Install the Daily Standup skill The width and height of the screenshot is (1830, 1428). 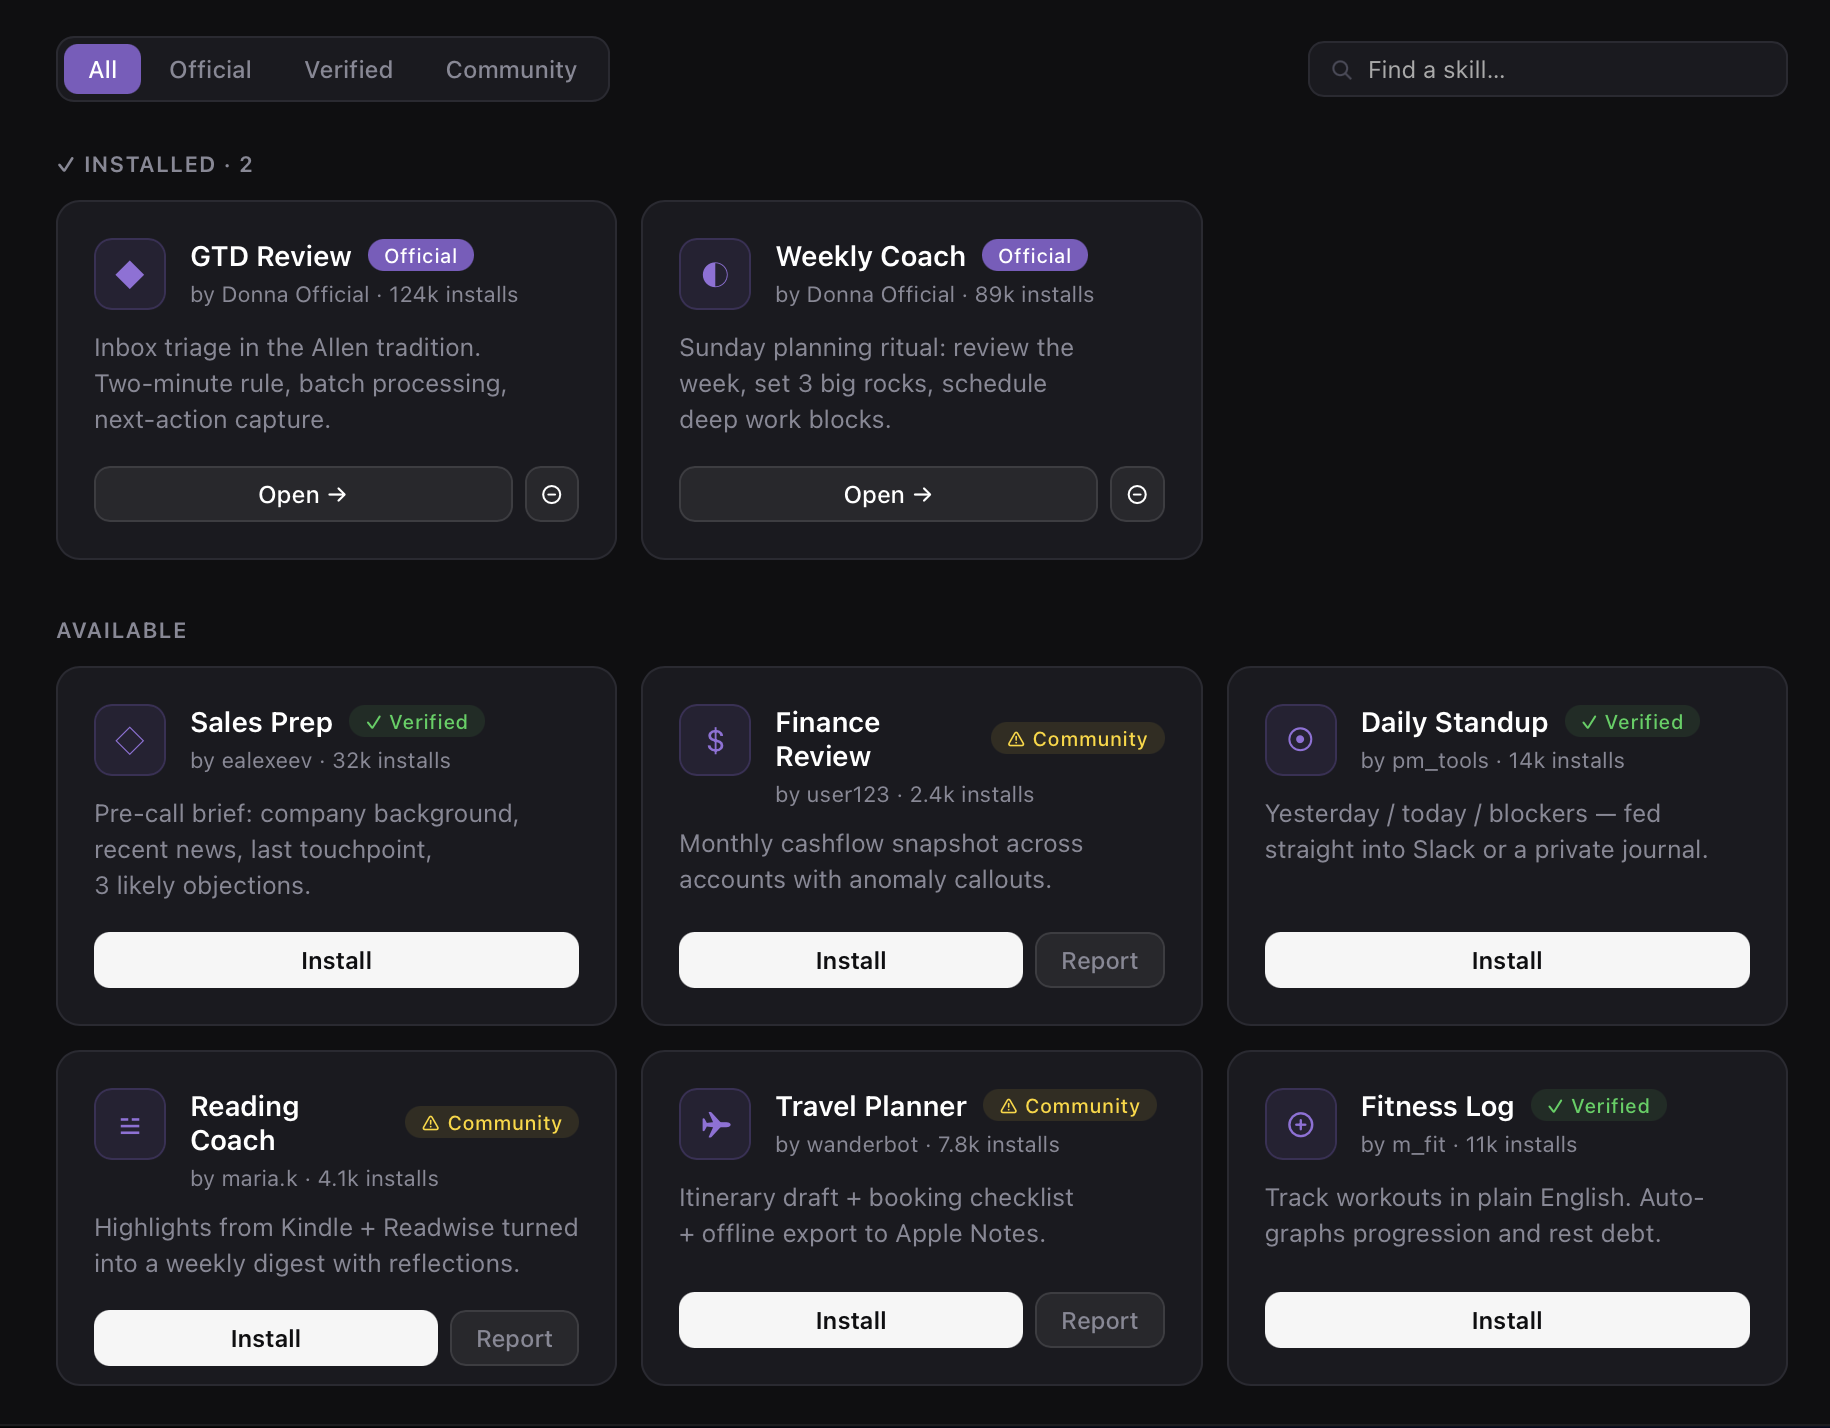[x=1507, y=960]
